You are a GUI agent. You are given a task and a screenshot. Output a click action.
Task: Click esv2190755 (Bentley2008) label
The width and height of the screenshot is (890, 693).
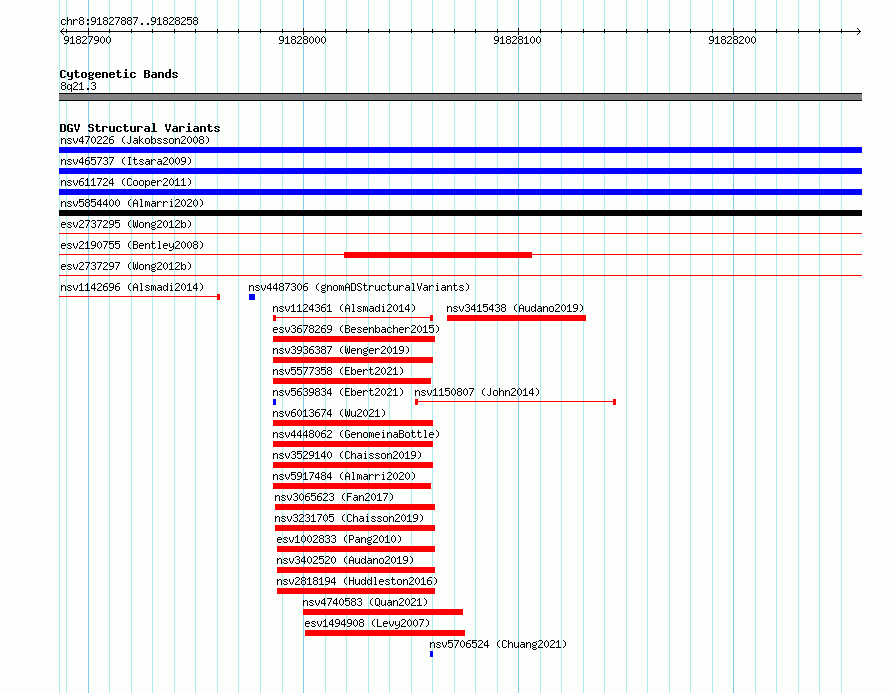pyautogui.click(x=132, y=245)
